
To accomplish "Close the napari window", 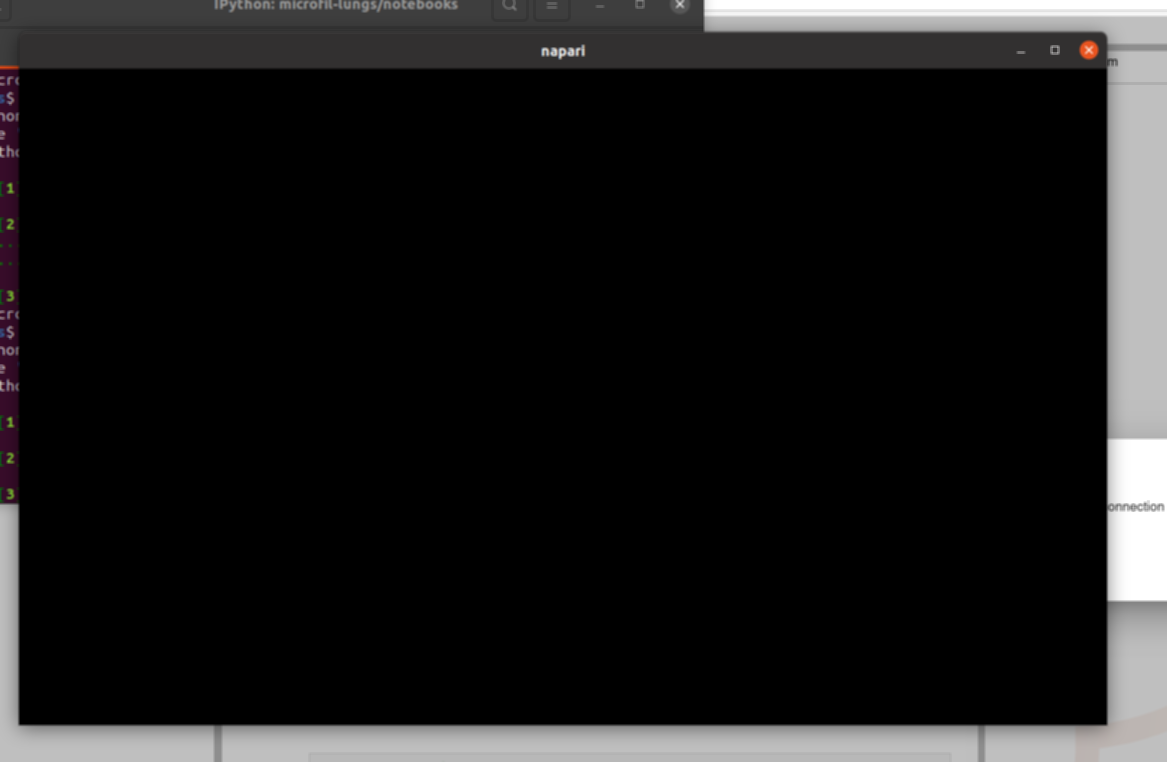I will [x=1088, y=51].
